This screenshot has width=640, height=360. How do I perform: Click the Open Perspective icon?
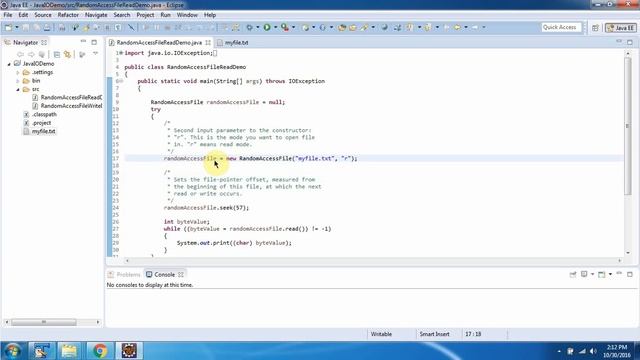(595, 28)
